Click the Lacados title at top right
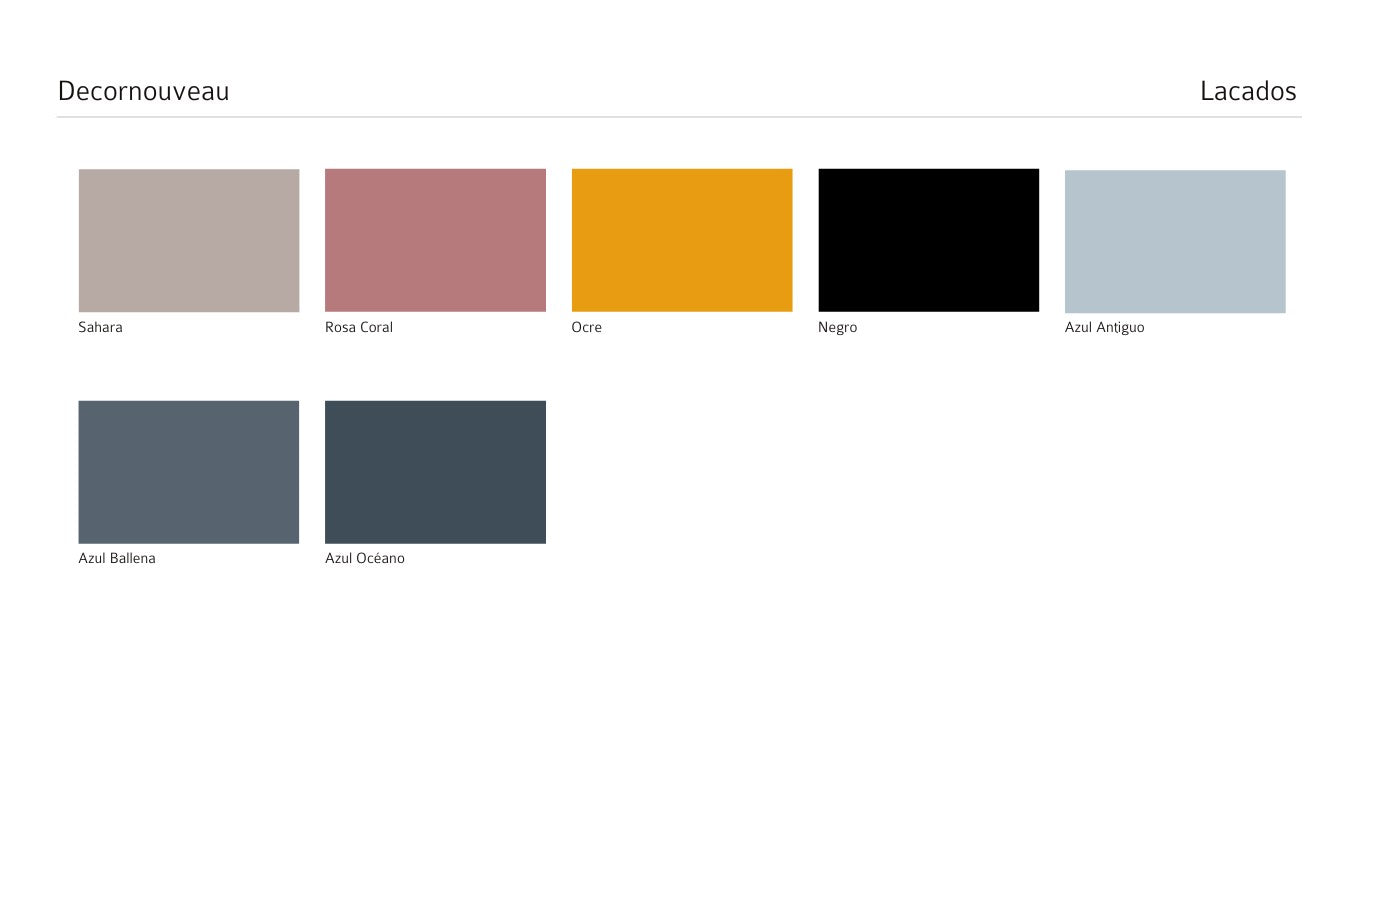Viewport: 1400px width, 900px height. point(1248,91)
